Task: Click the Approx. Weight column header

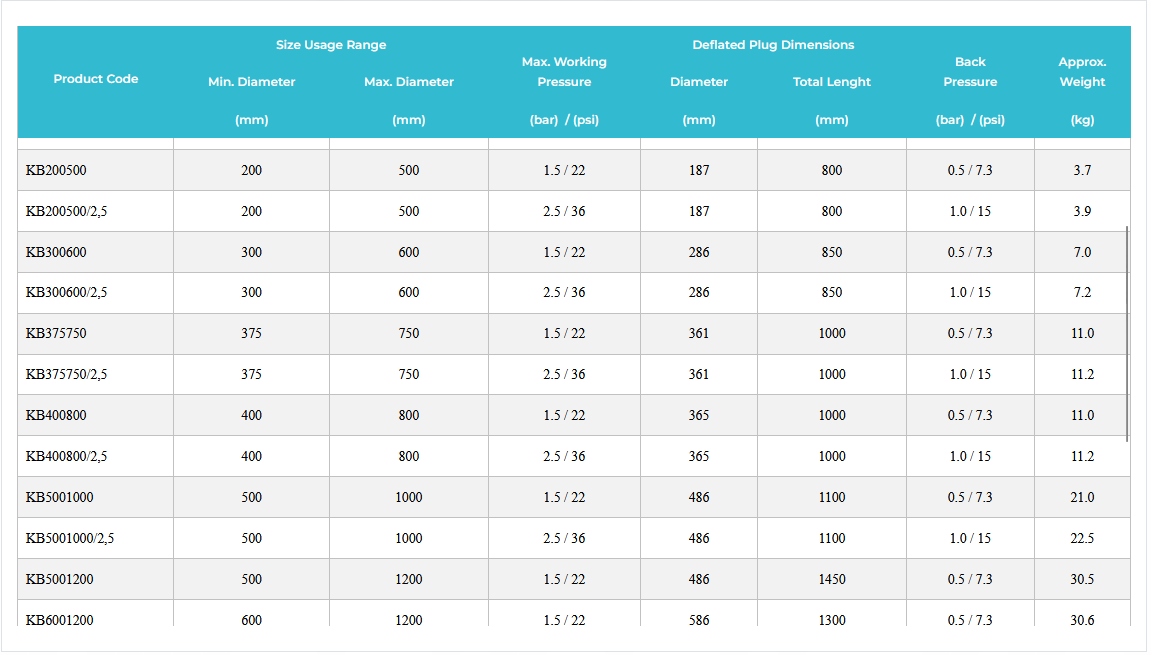Action: click(x=1082, y=72)
